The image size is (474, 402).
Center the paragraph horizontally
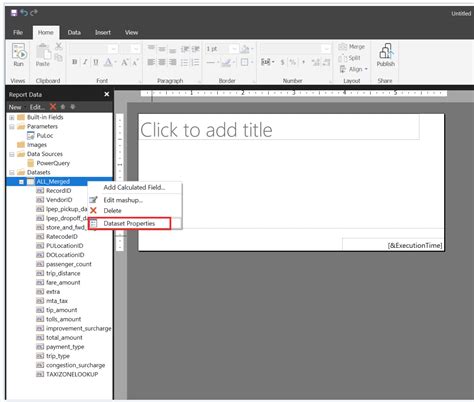(x=162, y=62)
